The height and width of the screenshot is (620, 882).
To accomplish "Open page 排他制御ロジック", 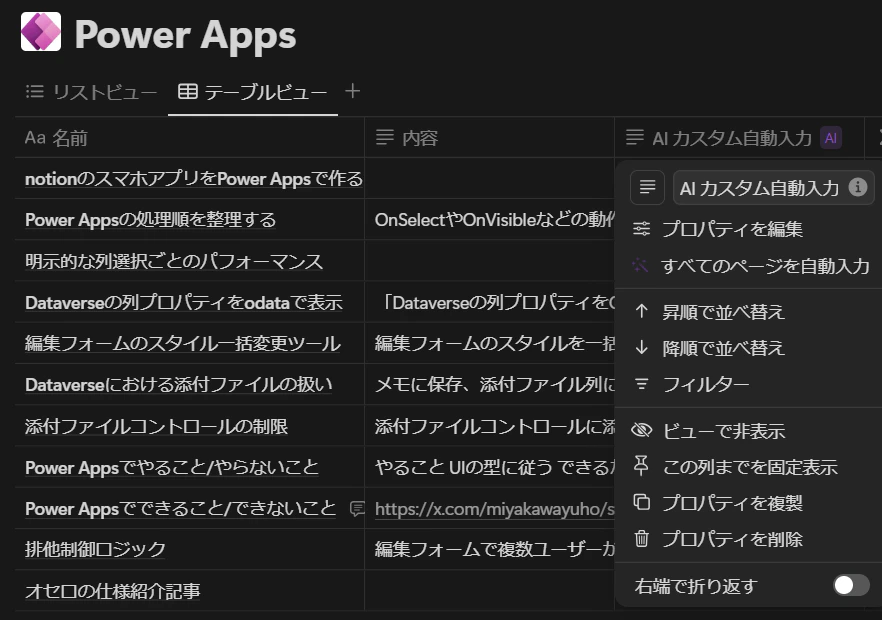I will tap(96, 549).
